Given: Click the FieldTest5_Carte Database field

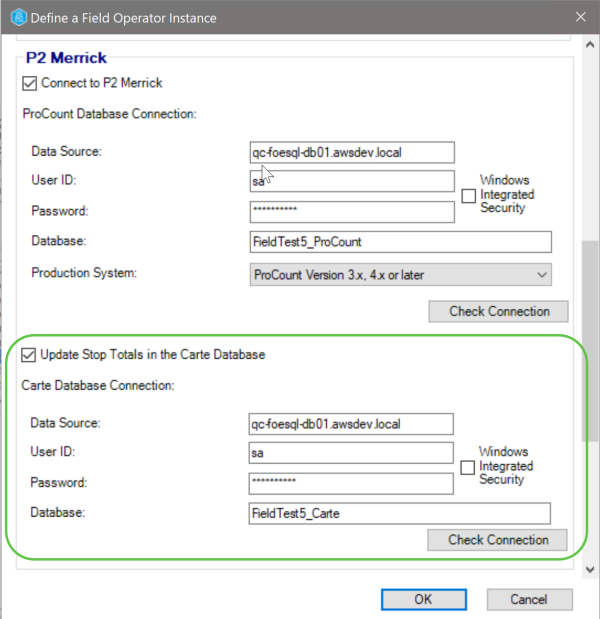Looking at the screenshot, I should pos(399,514).
